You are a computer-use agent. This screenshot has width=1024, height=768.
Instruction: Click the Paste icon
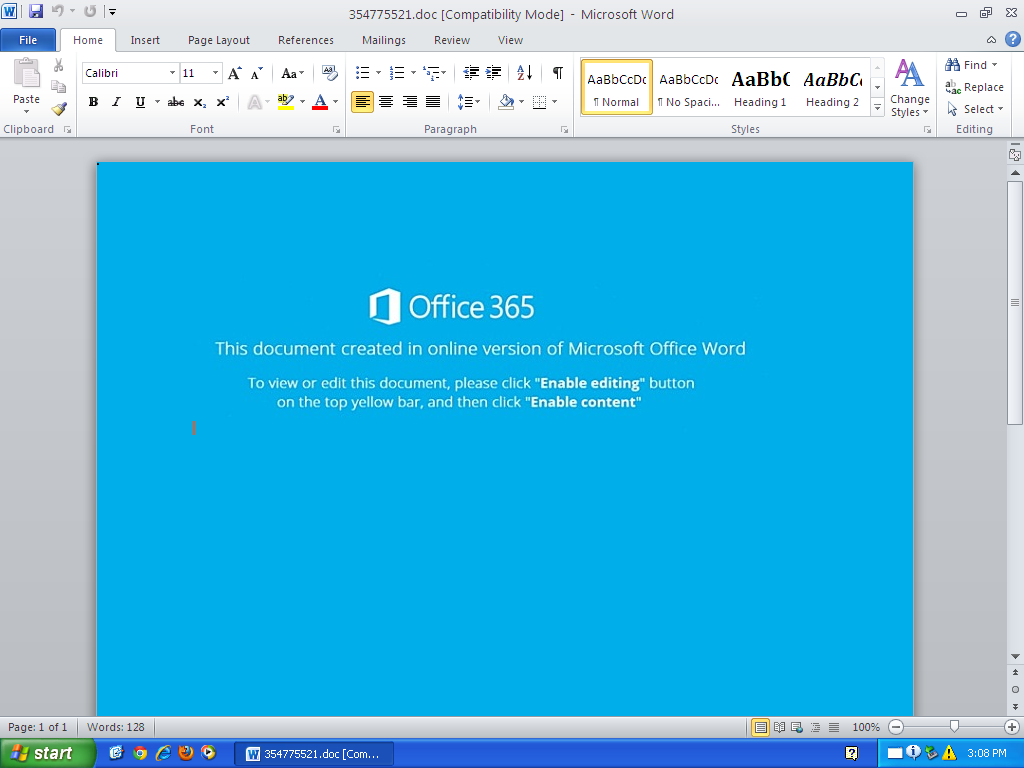(26, 73)
